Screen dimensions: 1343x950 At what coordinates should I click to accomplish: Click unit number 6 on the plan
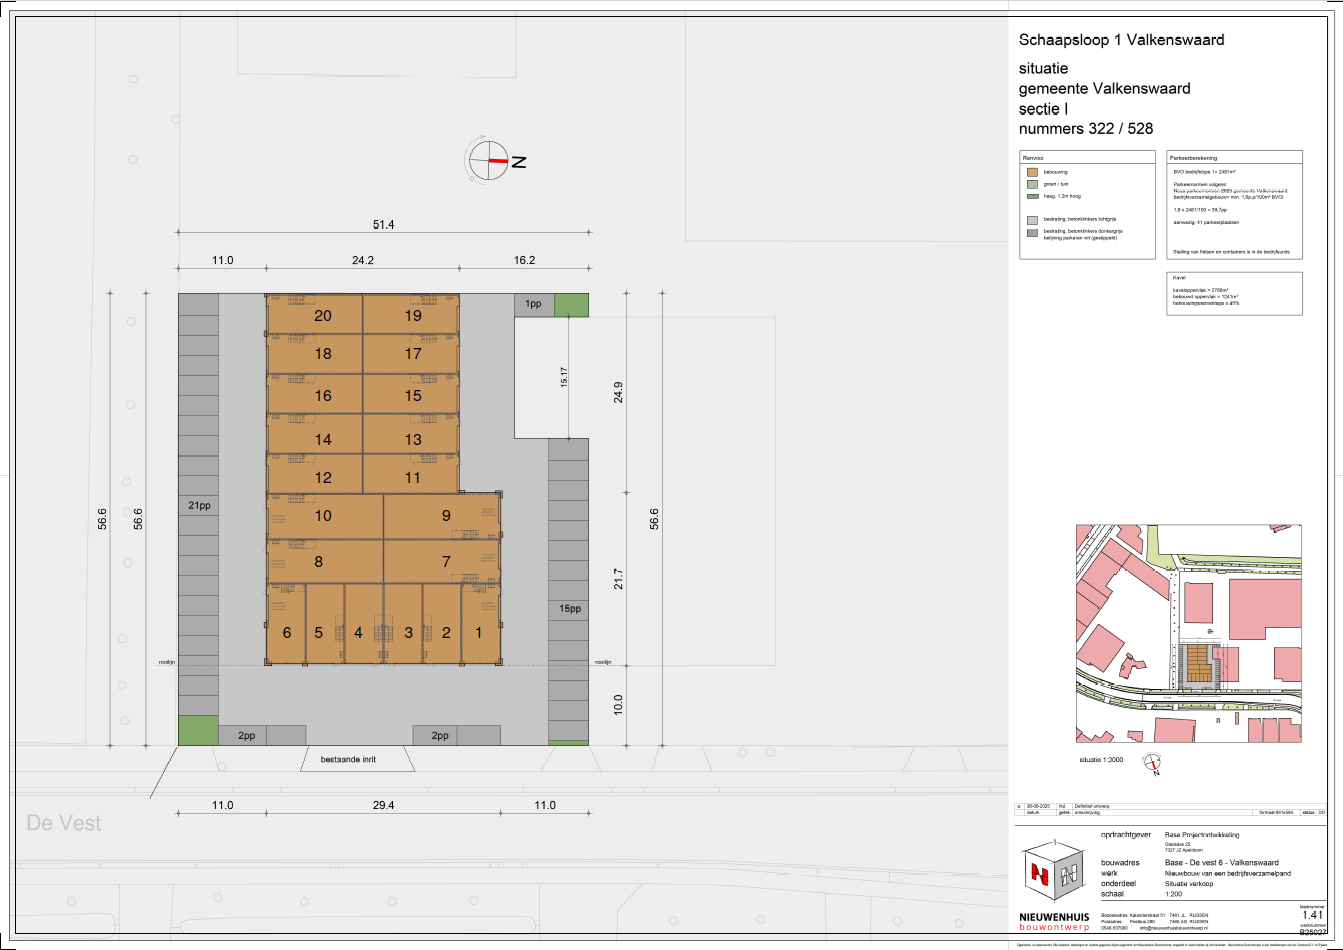click(286, 632)
